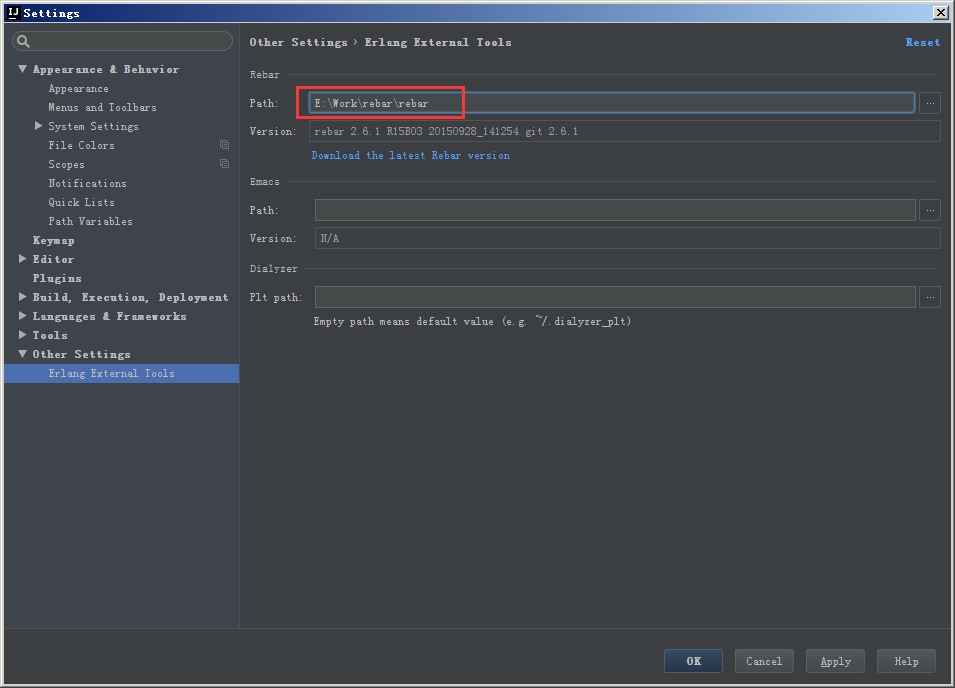Click the small icon next to Scopes
Screen dimensions: 955x688
pyautogui.click(x=224, y=163)
